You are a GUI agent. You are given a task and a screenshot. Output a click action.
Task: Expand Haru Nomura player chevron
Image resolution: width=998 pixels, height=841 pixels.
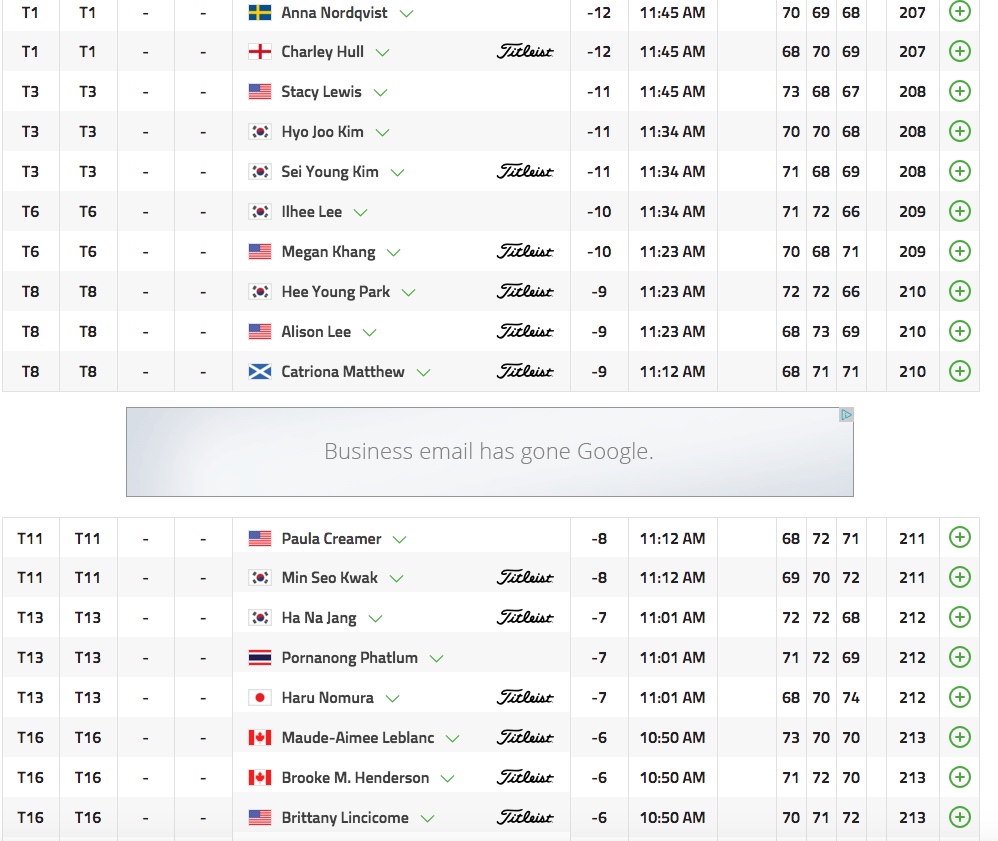click(392, 699)
